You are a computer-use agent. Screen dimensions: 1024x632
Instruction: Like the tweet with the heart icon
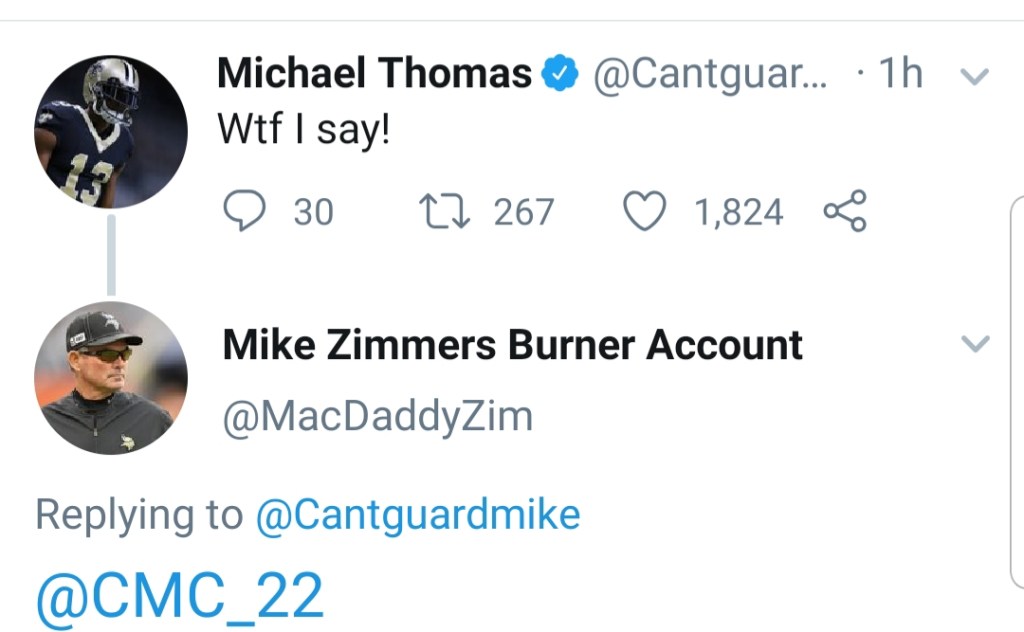[x=644, y=212]
